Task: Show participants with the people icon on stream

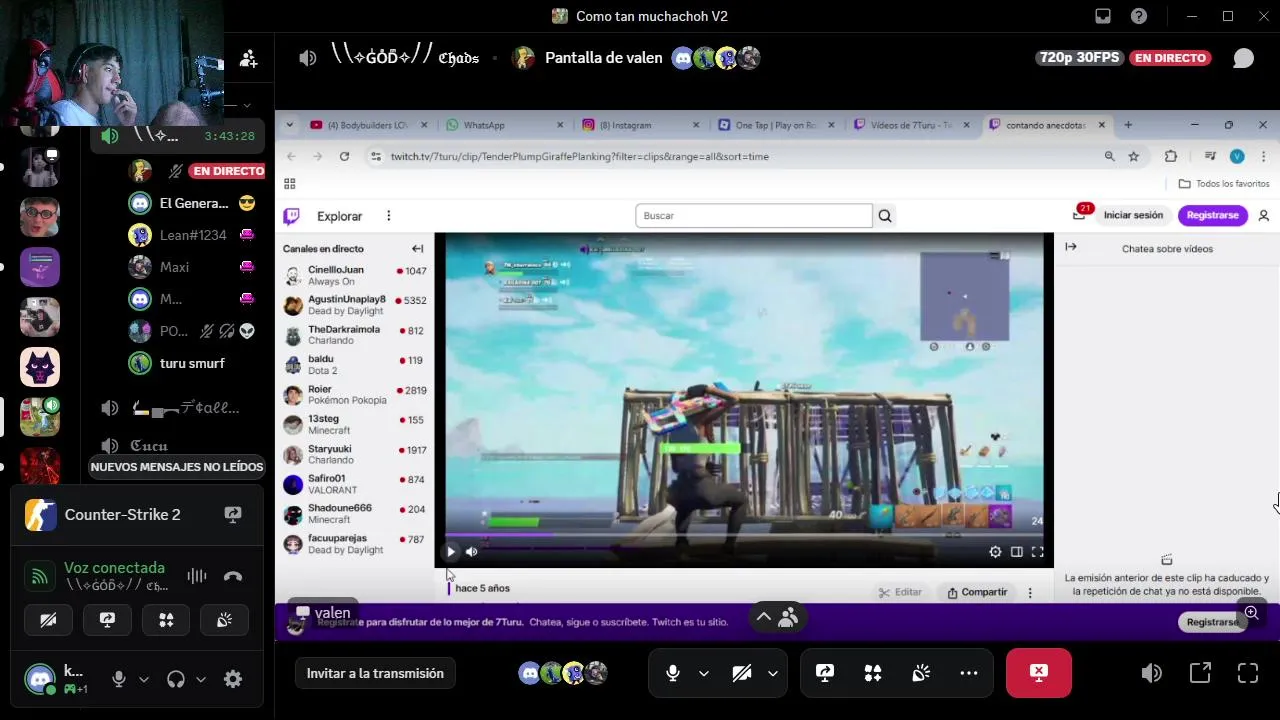Action: pyautogui.click(x=789, y=618)
